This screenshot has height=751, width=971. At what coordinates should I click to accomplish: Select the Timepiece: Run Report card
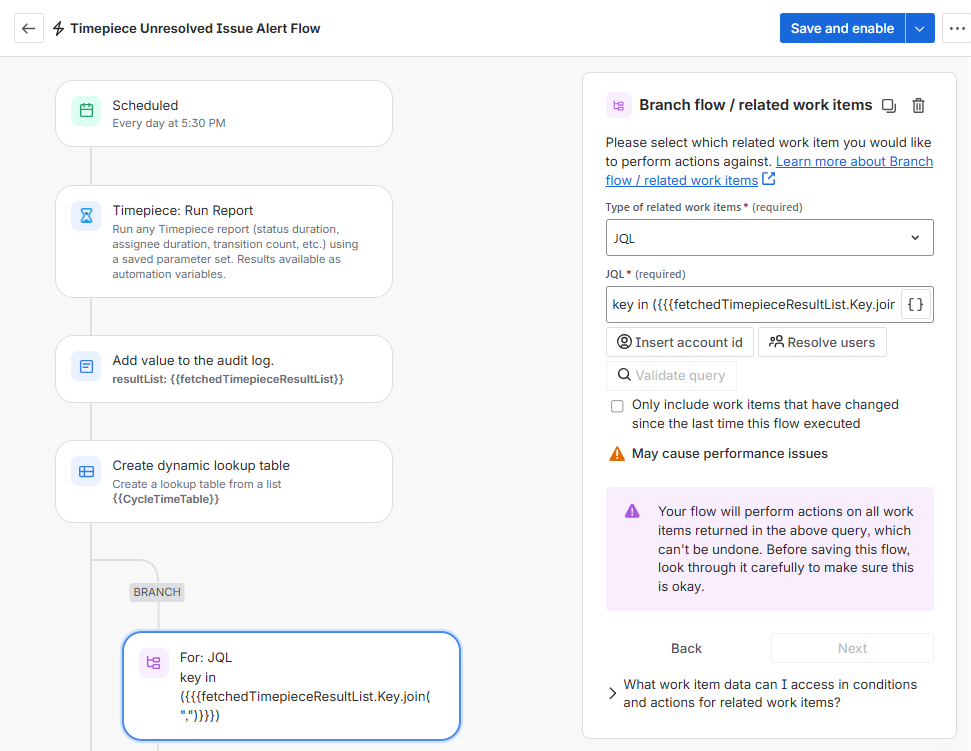point(224,241)
